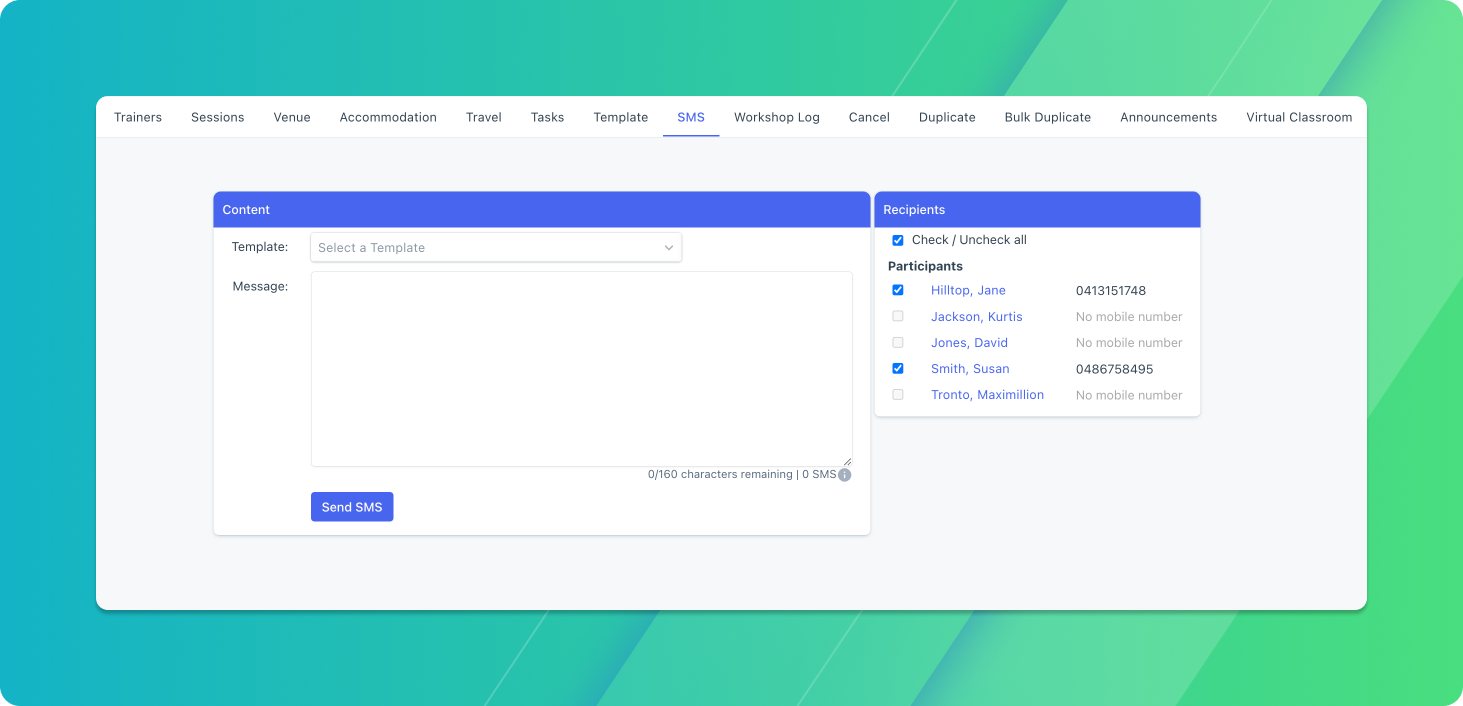
Task: Switch to the Trainers tab
Action: (x=138, y=117)
